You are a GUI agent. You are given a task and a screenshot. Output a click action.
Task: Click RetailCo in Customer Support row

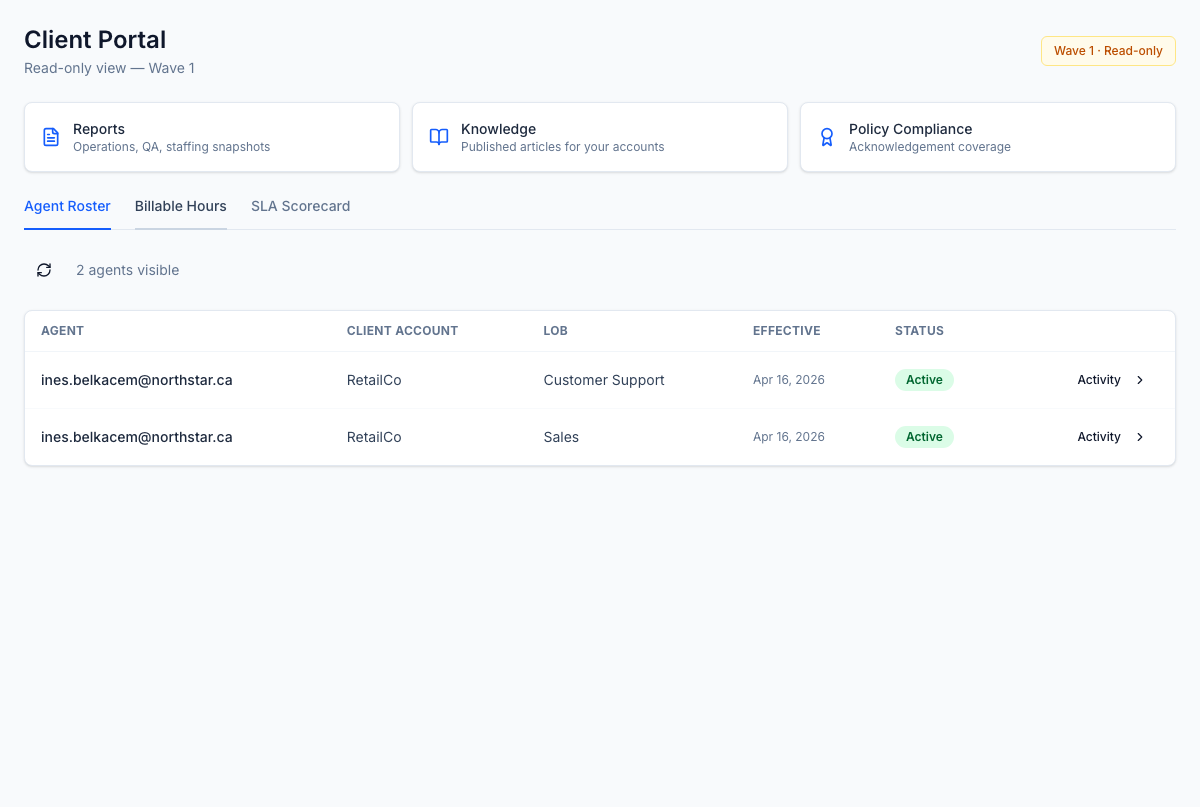tap(374, 380)
